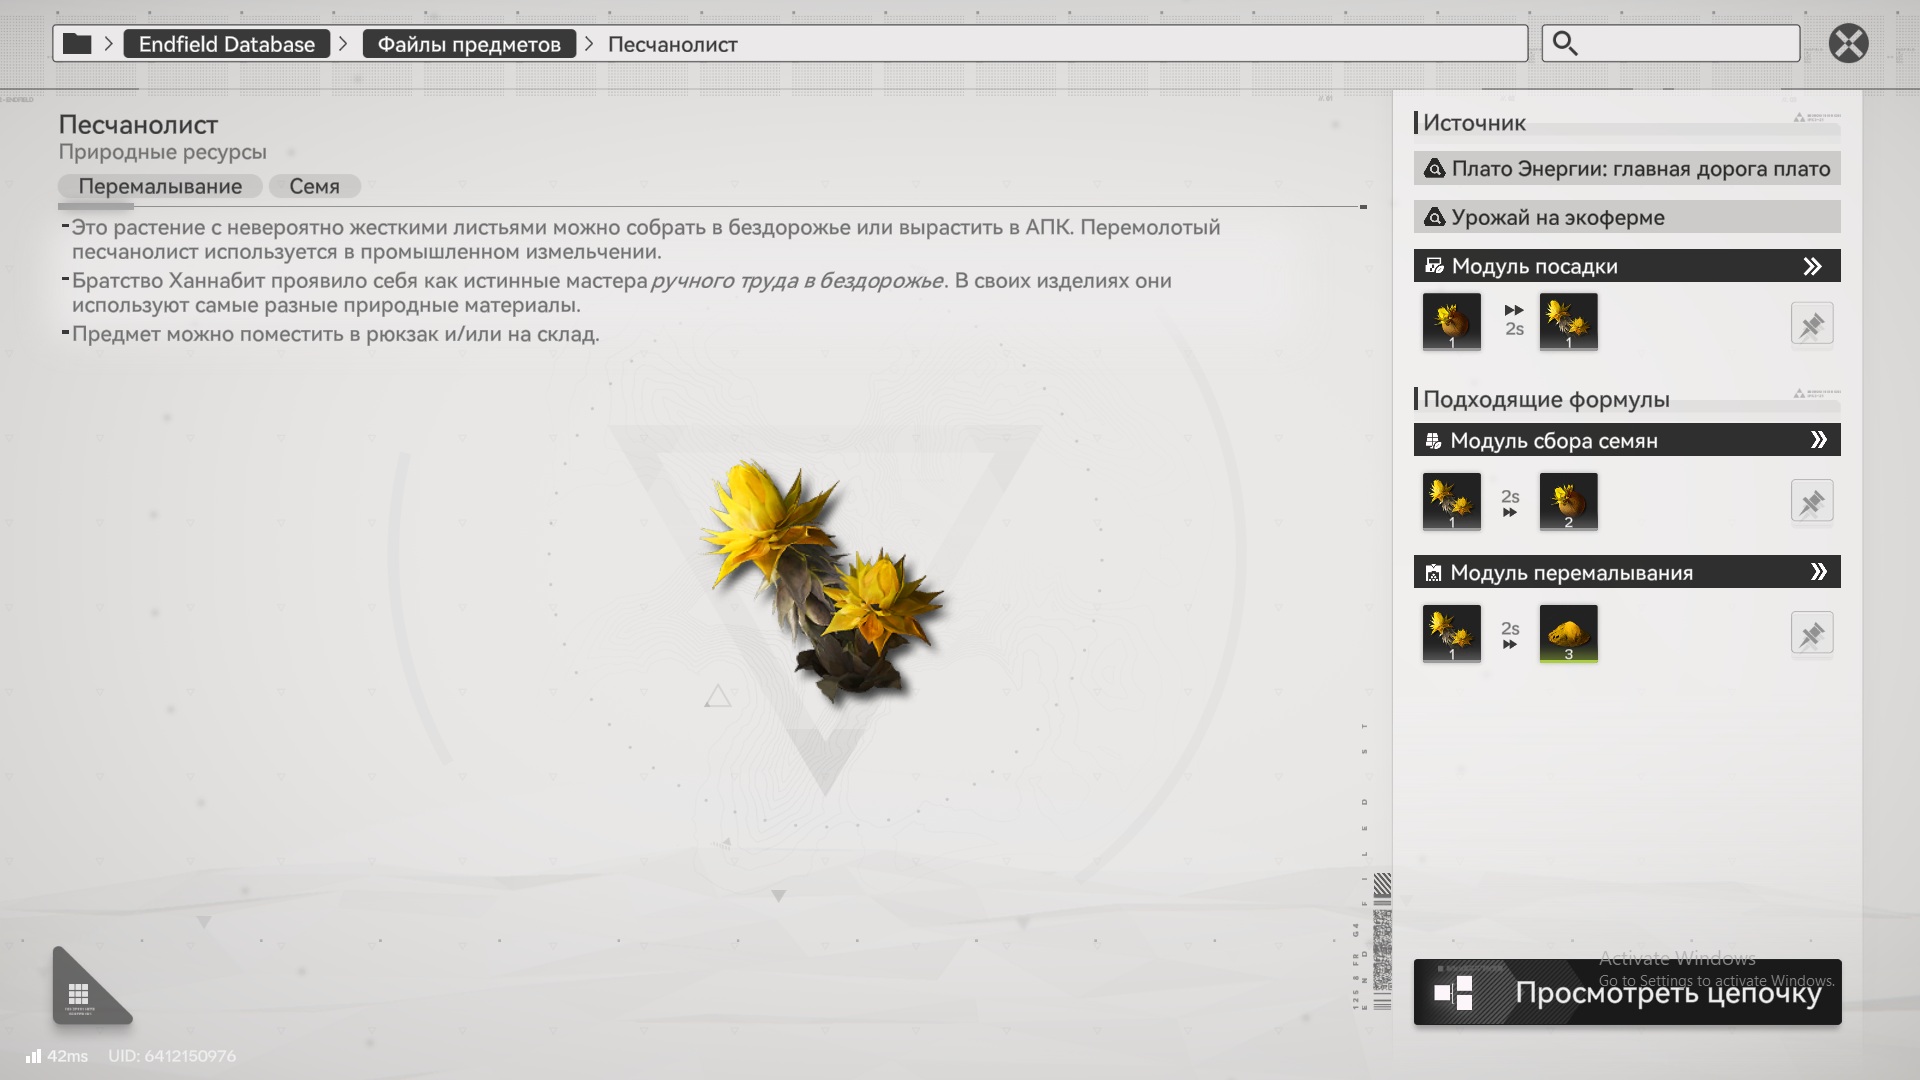
Task: Click sandleaf input icon in grinding module
Action: 1451,634
